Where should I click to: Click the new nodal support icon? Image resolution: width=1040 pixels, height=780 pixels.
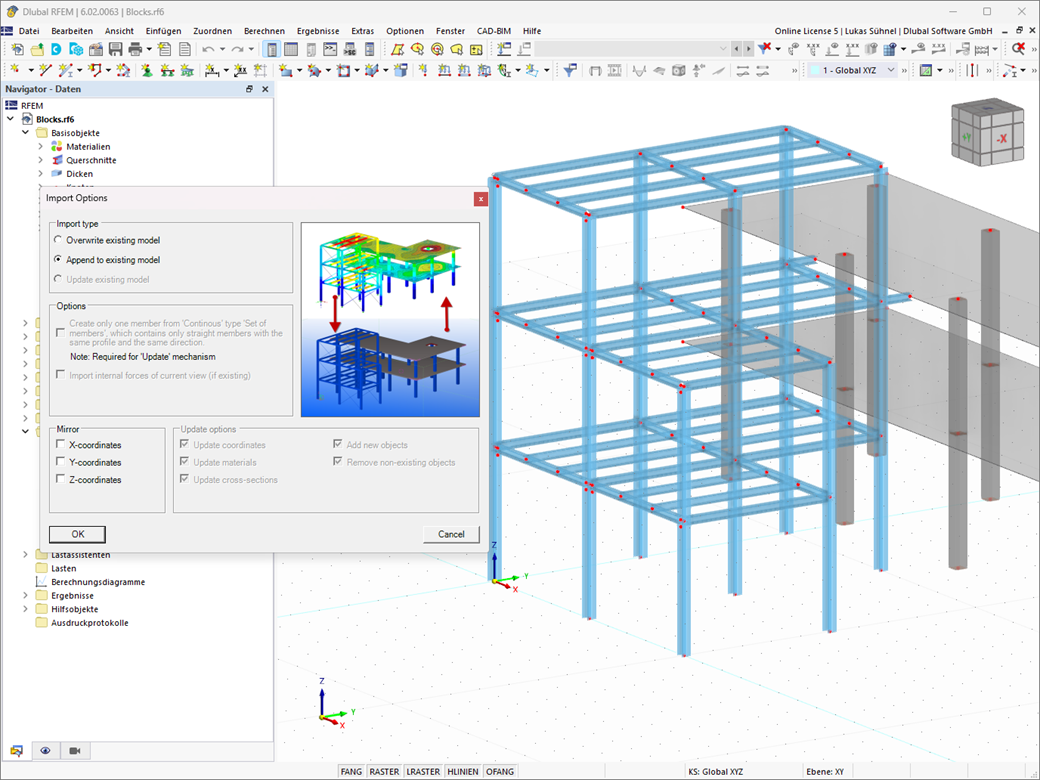[x=147, y=70]
